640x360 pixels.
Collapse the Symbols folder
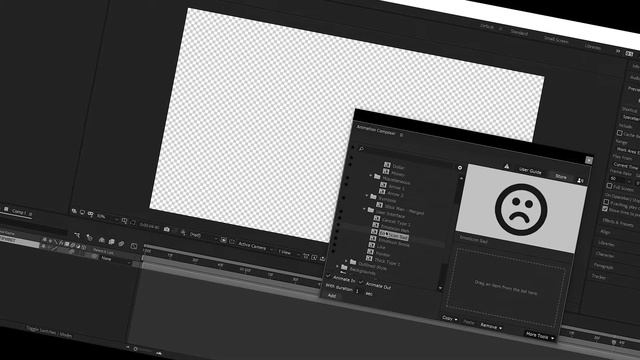(x=367, y=196)
